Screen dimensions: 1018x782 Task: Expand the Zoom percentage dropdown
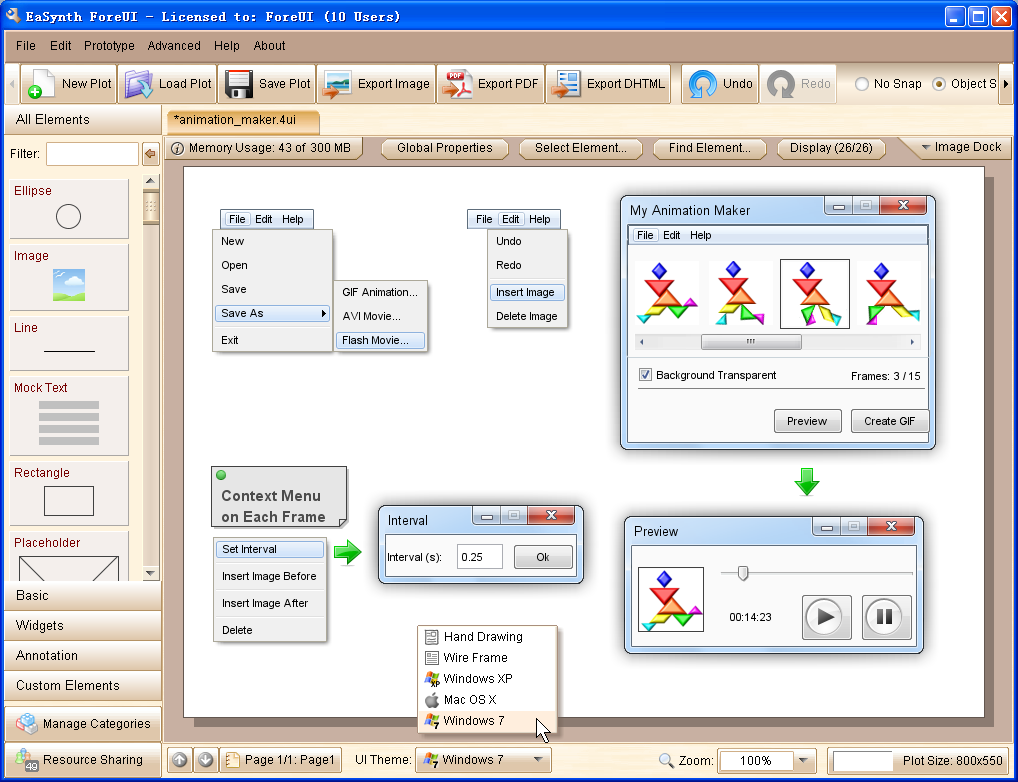click(803, 761)
